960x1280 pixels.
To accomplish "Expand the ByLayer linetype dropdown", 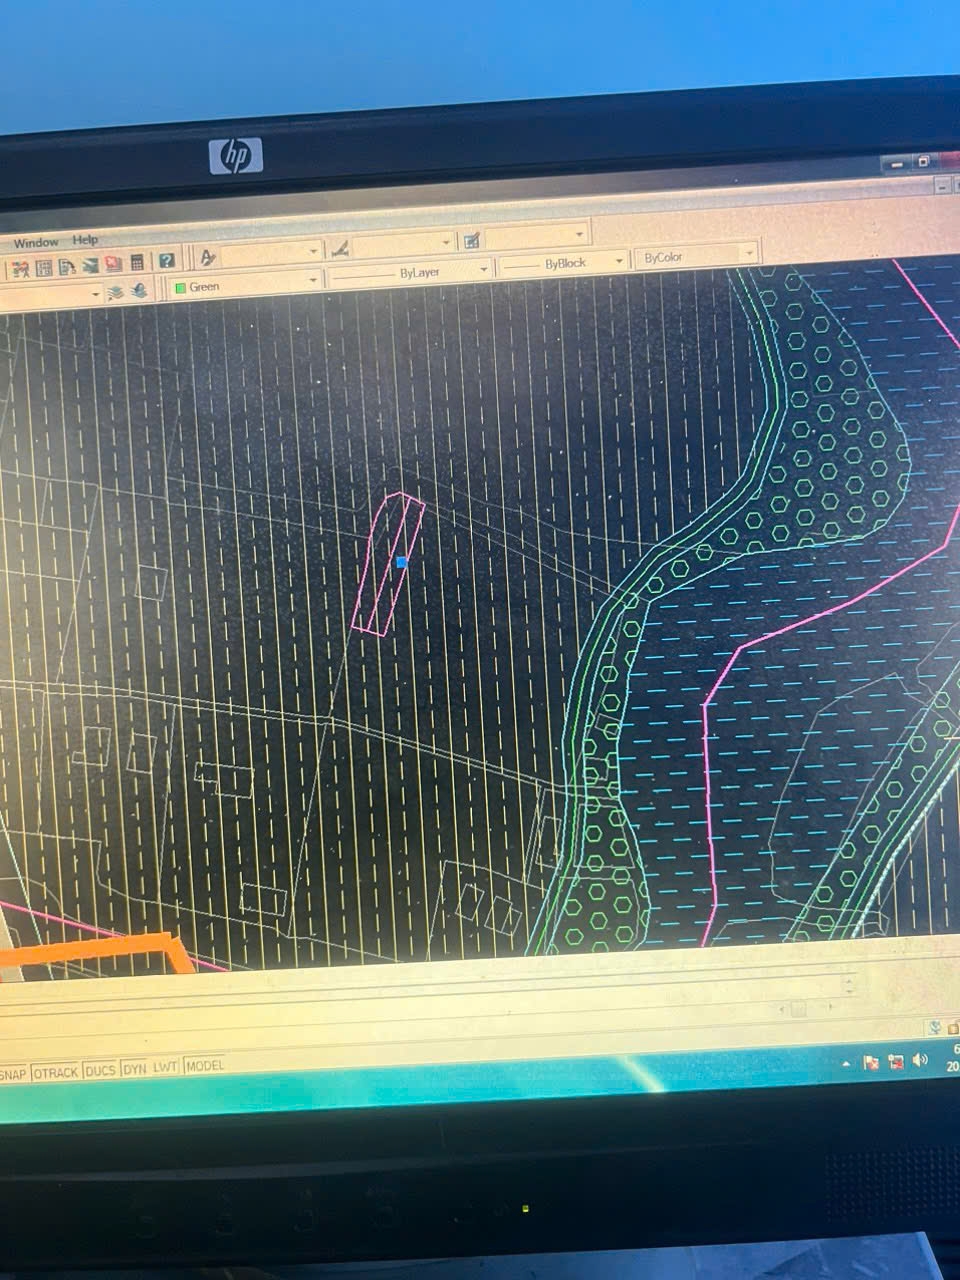I will point(411,272).
